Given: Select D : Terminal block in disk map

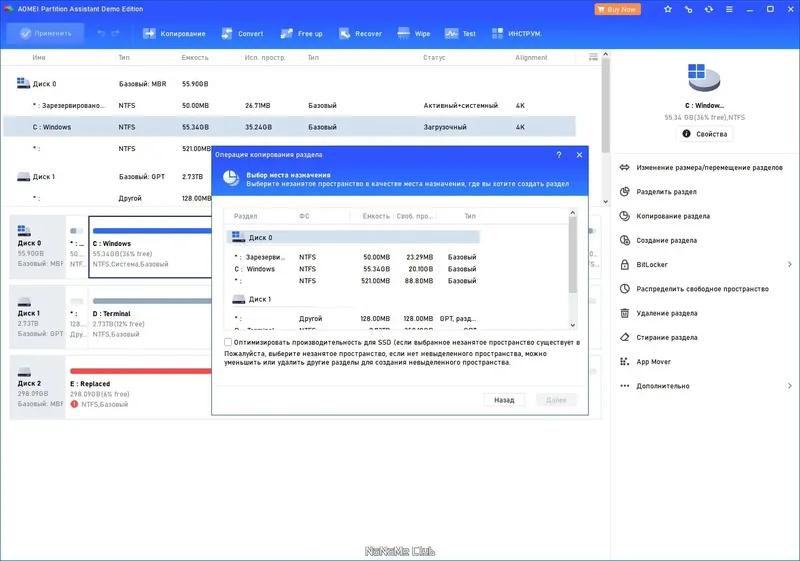Looking at the screenshot, I should 150,317.
